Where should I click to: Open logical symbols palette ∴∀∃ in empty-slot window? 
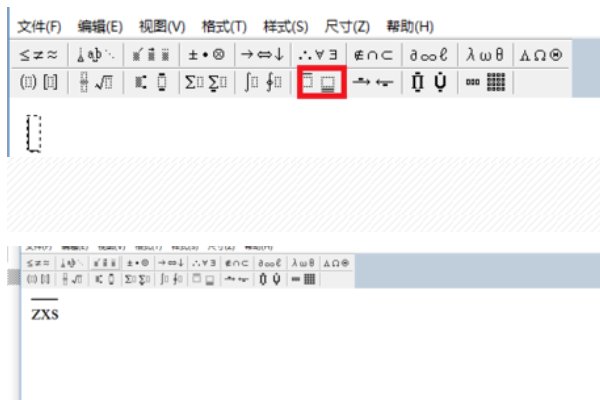point(318,55)
